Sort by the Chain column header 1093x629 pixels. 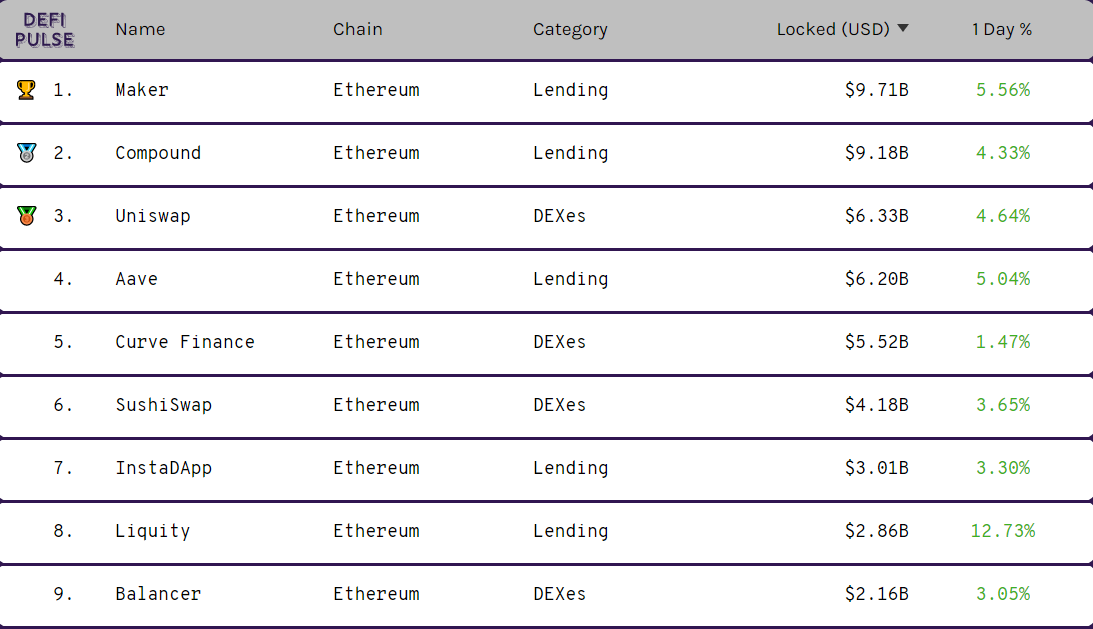pos(357,29)
